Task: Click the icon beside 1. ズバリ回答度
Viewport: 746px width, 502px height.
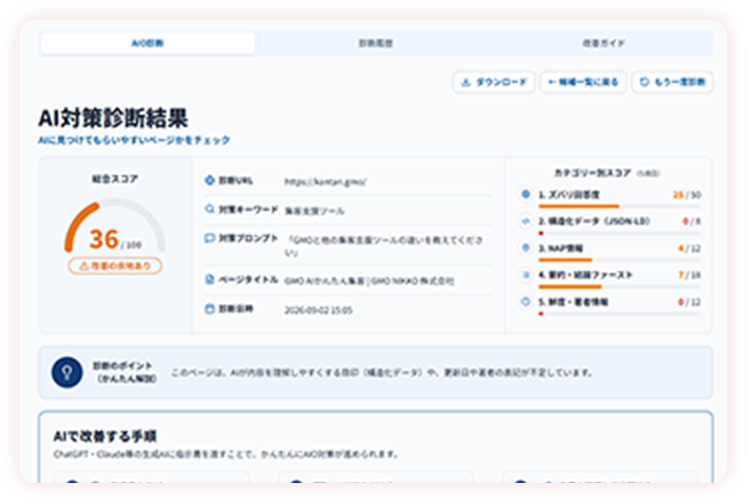Action: (x=526, y=194)
